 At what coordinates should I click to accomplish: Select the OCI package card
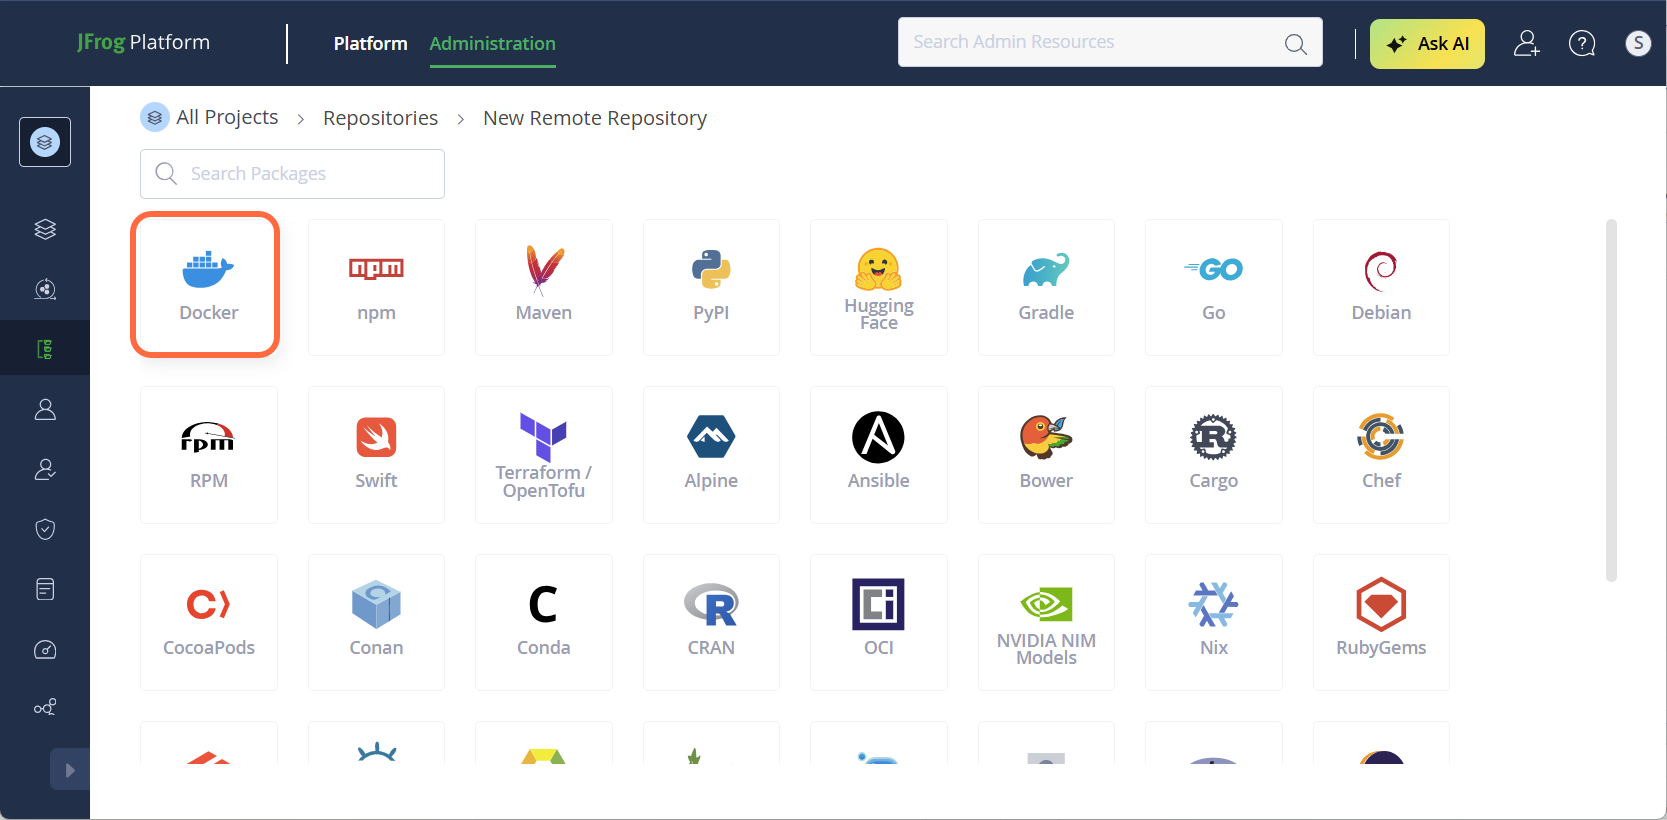click(x=879, y=623)
